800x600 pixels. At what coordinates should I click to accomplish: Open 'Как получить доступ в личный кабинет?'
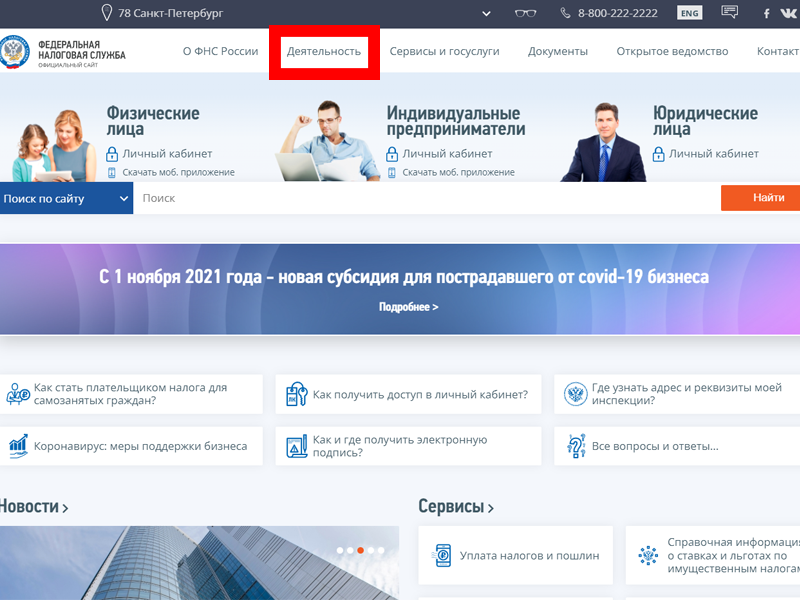420,394
